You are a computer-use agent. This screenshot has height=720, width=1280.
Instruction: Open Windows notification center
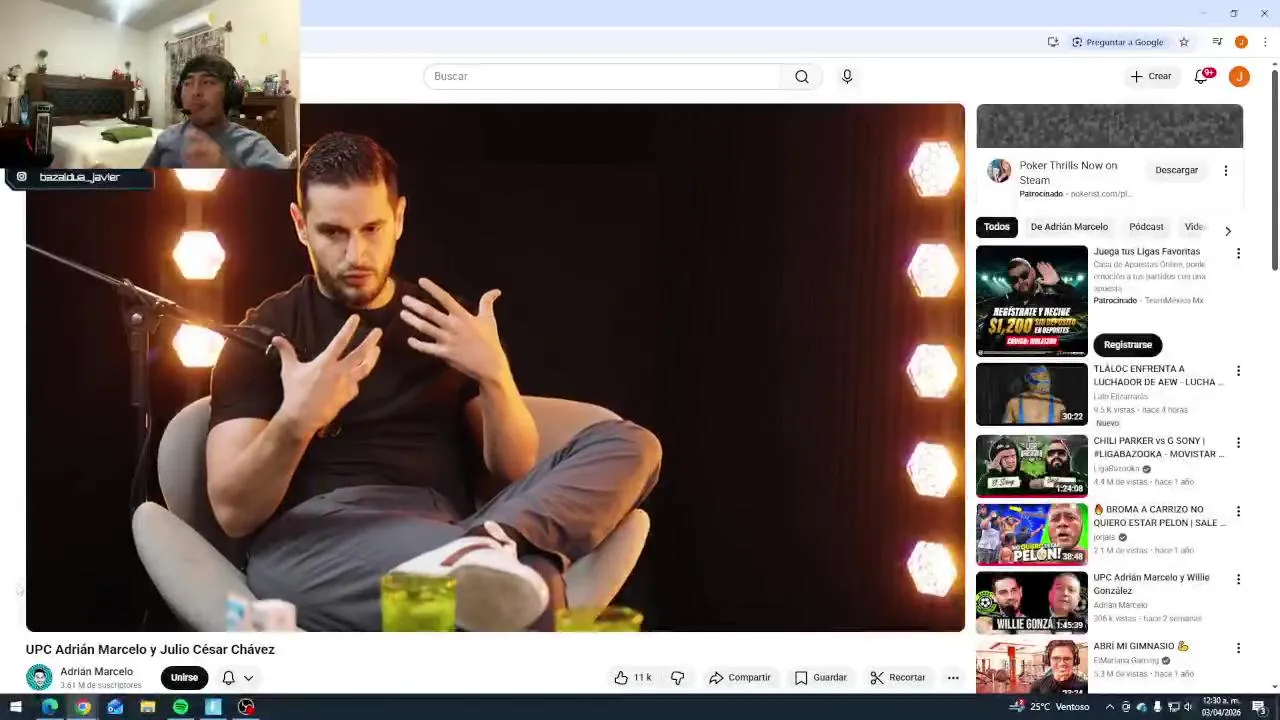tap(1262, 707)
